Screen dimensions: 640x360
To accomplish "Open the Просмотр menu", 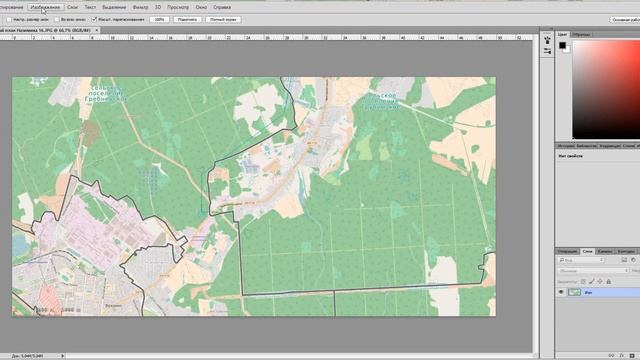I will 178,7.
